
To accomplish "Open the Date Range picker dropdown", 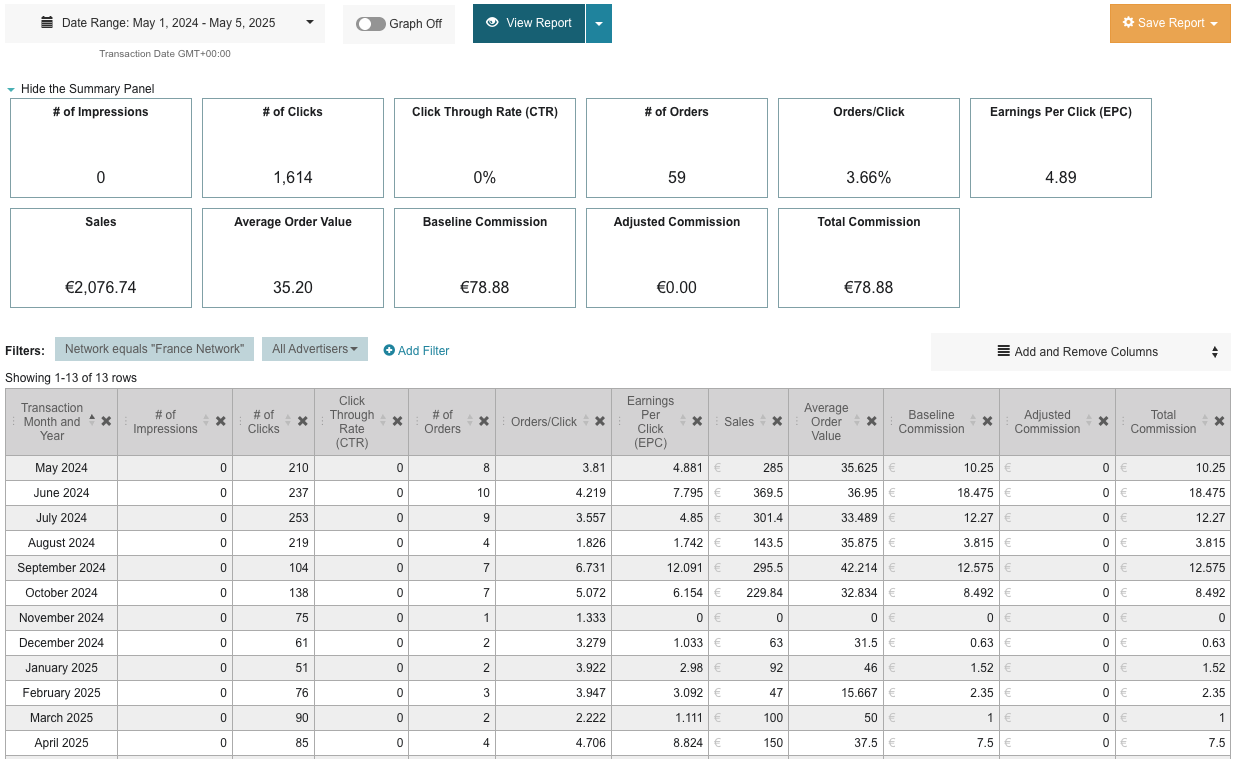I will point(165,23).
